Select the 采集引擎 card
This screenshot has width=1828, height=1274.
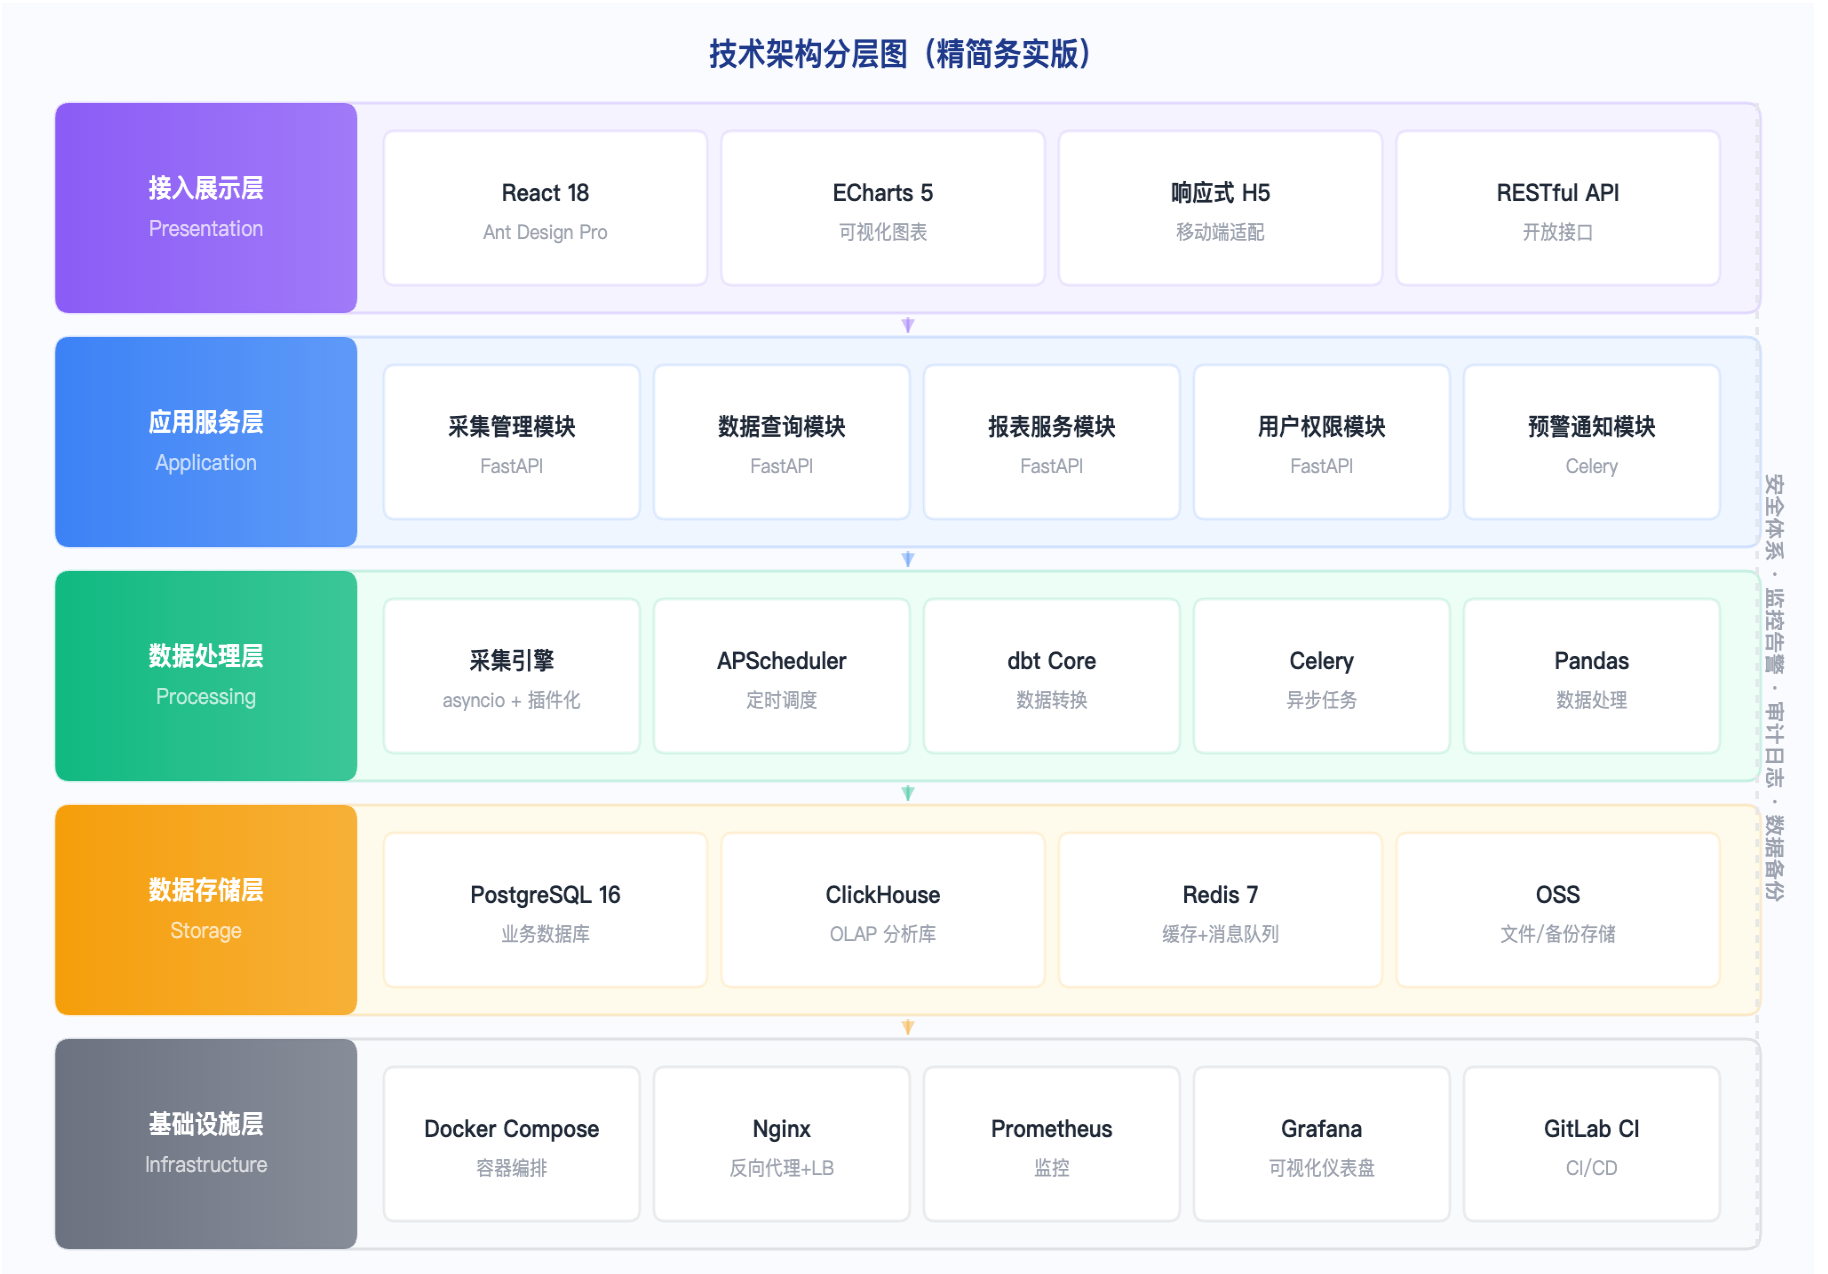click(x=512, y=676)
